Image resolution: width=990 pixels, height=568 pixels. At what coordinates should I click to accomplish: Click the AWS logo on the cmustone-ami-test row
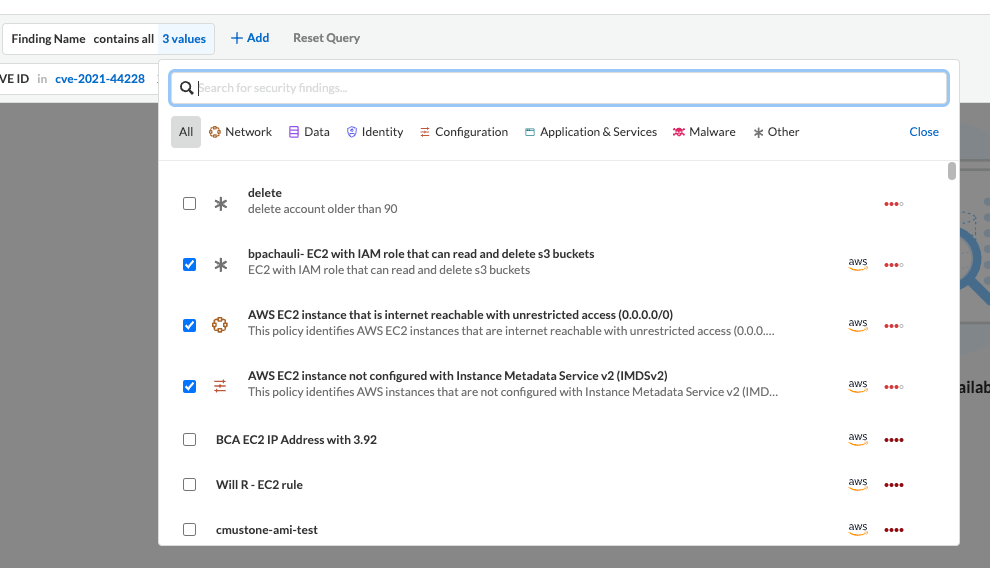857,529
